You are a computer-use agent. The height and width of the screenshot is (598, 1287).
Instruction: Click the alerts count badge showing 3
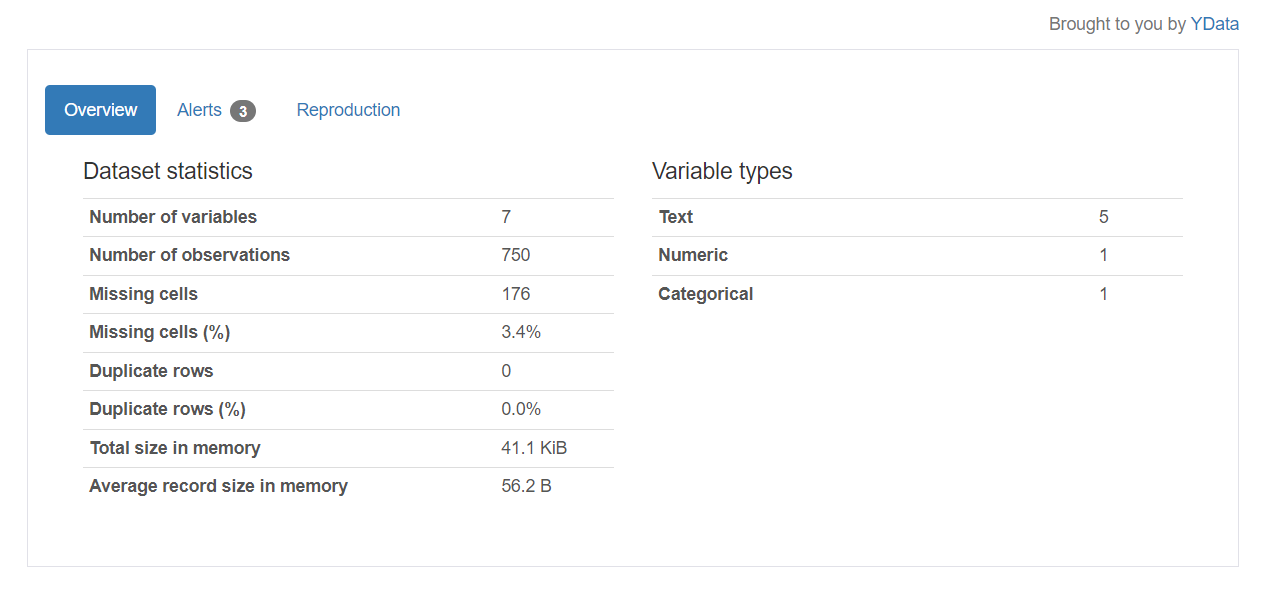point(243,111)
